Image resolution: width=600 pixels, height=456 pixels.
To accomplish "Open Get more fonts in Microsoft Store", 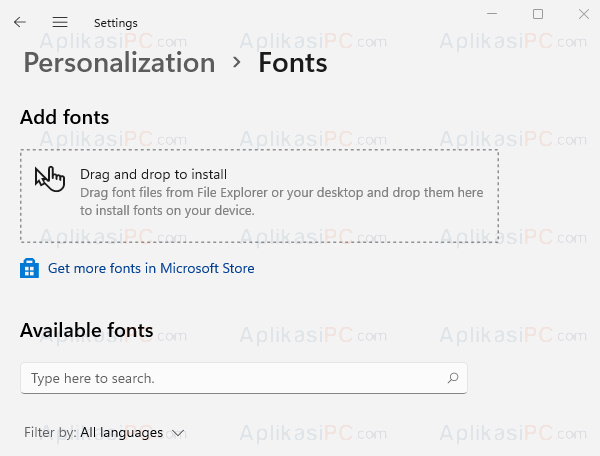I will tap(151, 268).
